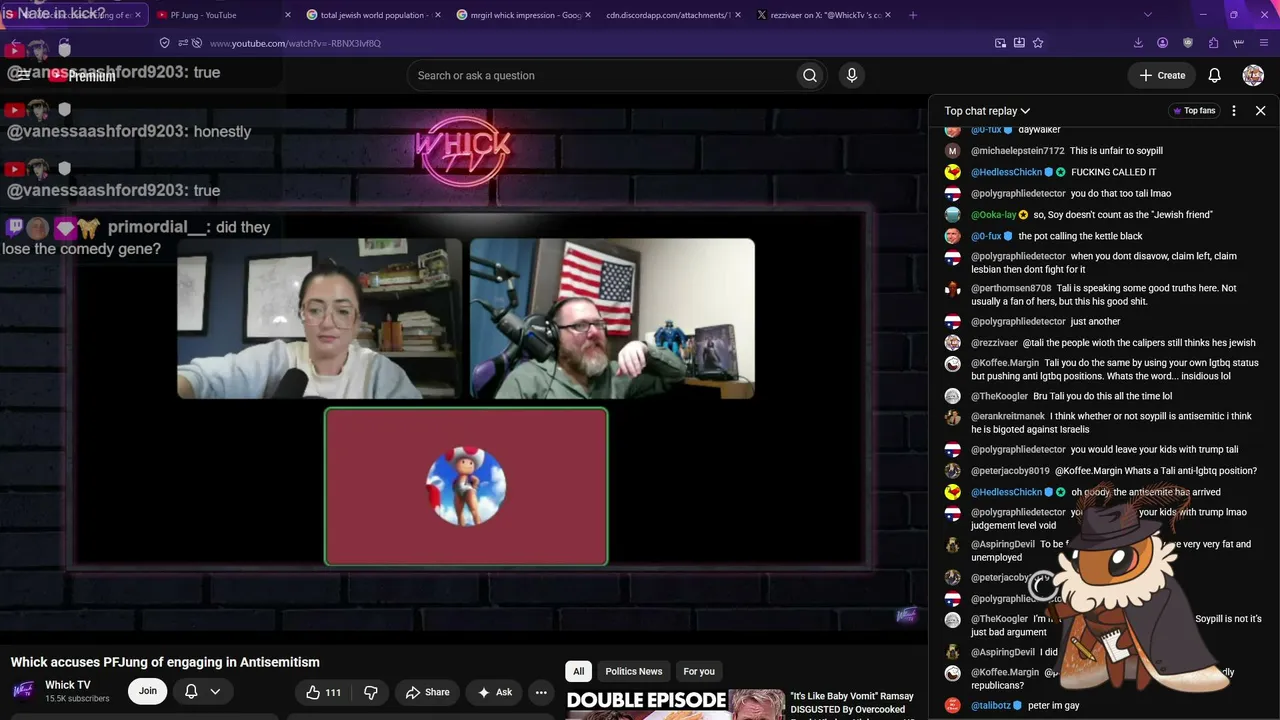The height and width of the screenshot is (720, 1280).
Task: Switch to the mrgirl whick impression tab
Action: 524,15
